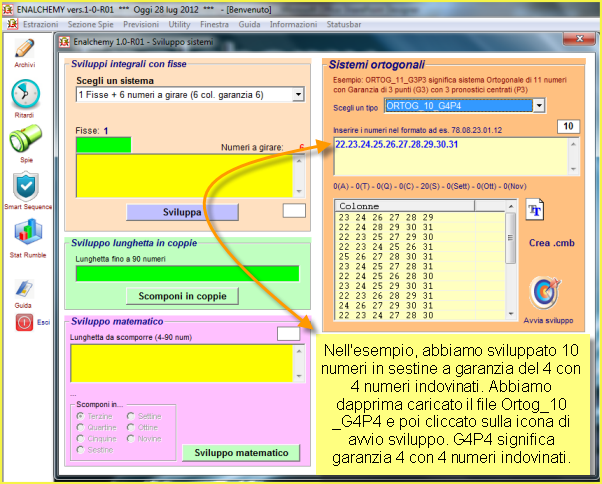This screenshot has height=484, width=602.
Task: Open the Stat Rumble chart icon
Action: (26, 231)
